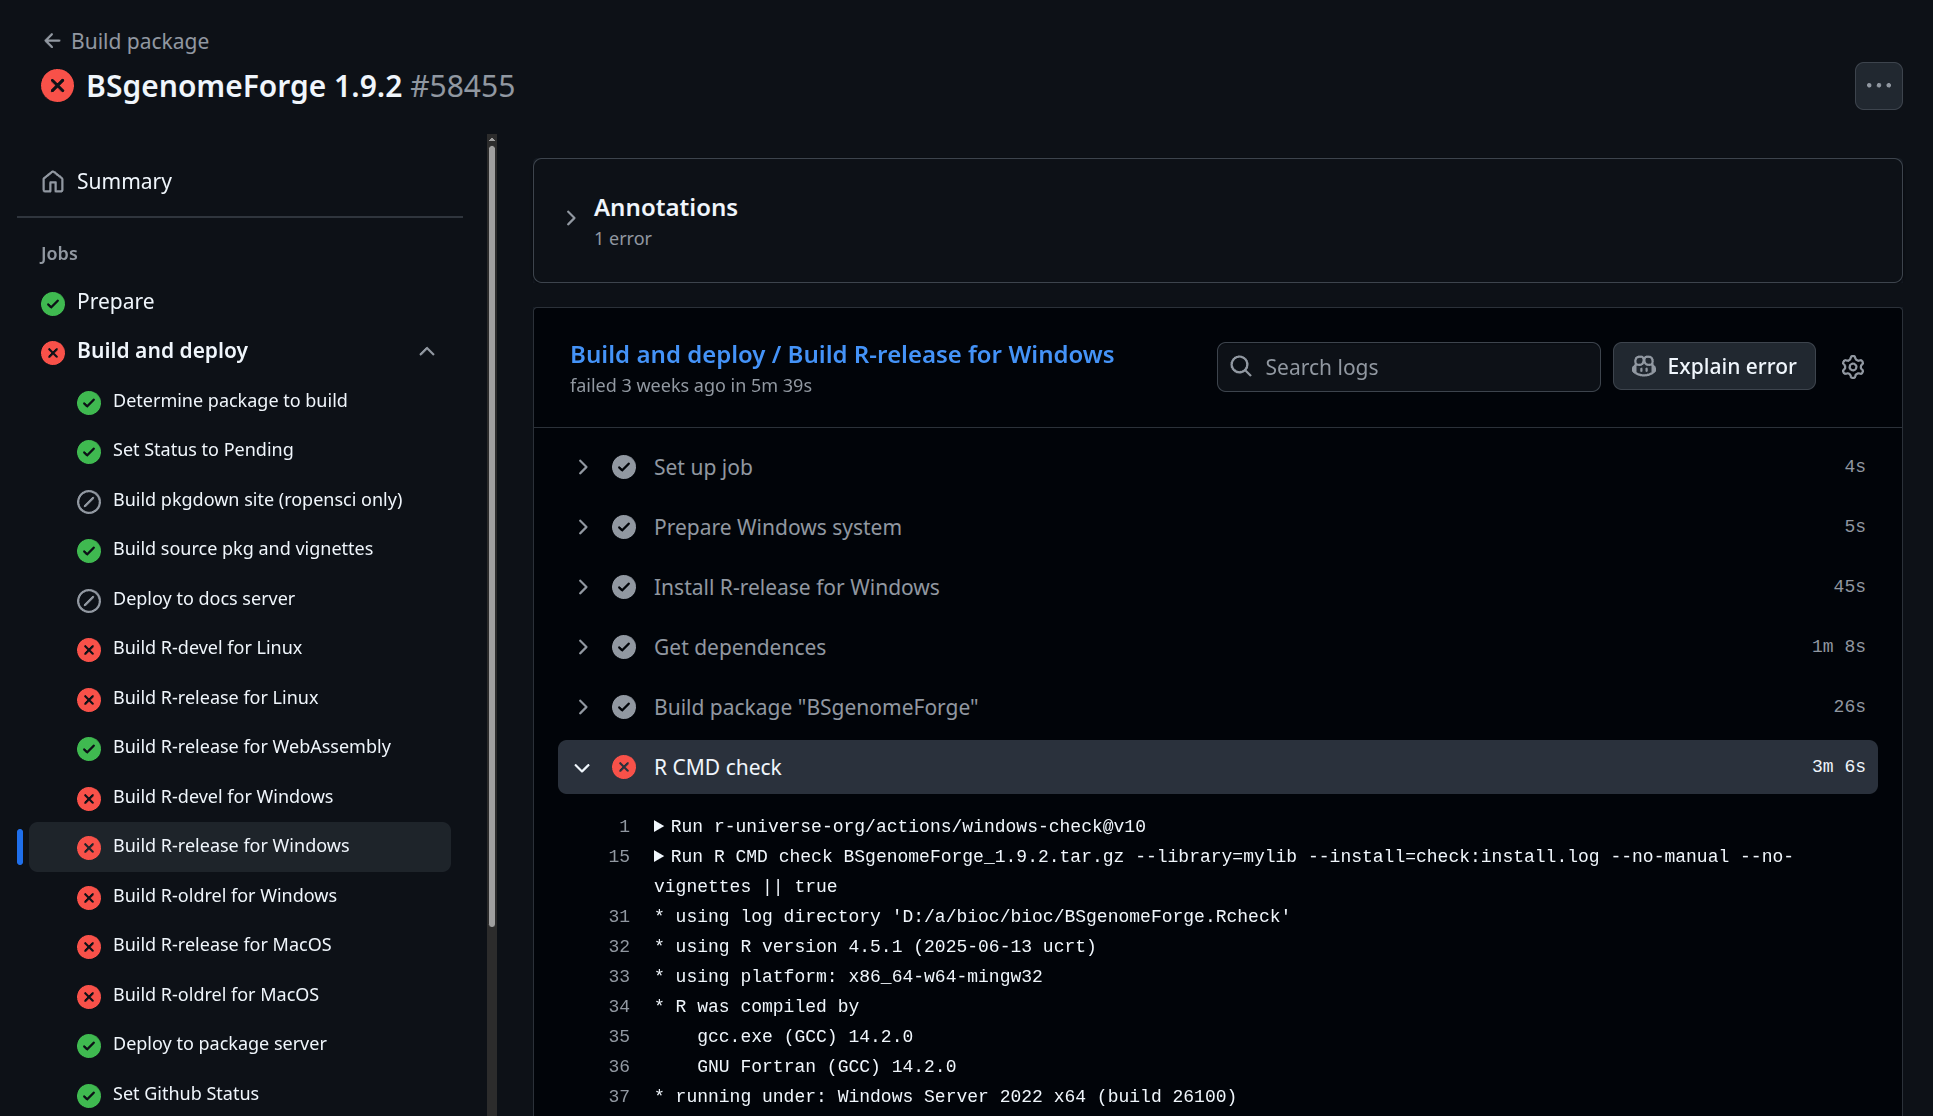Click the Explain error button
1933x1116 pixels.
pyautogui.click(x=1713, y=366)
